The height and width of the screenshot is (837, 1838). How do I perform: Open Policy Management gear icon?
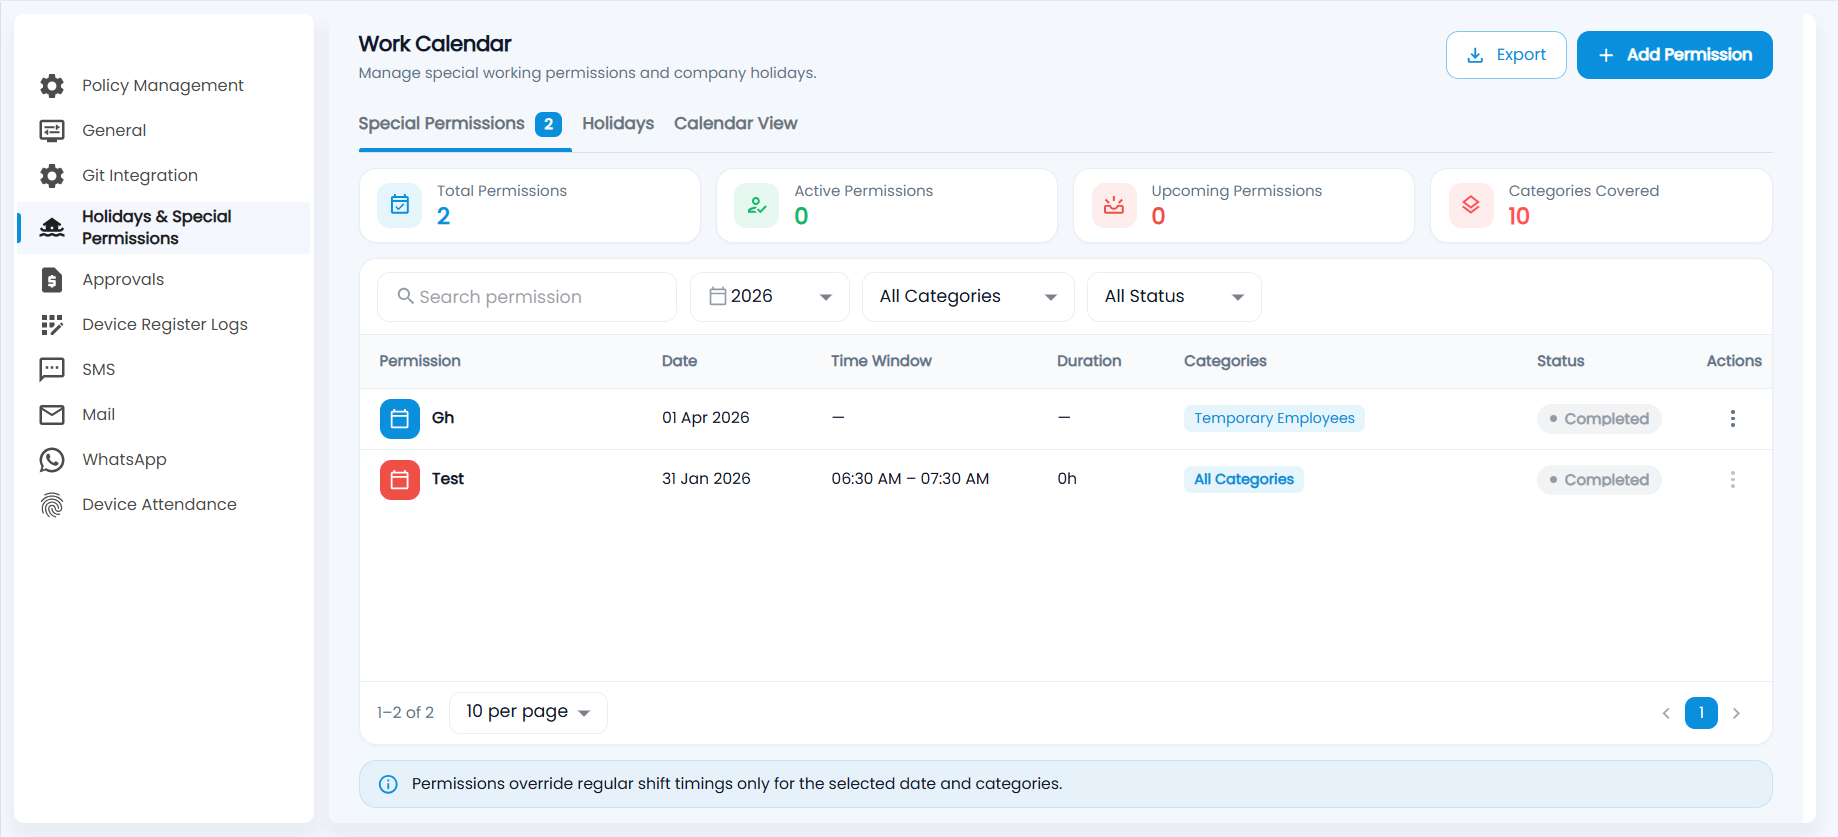point(52,86)
